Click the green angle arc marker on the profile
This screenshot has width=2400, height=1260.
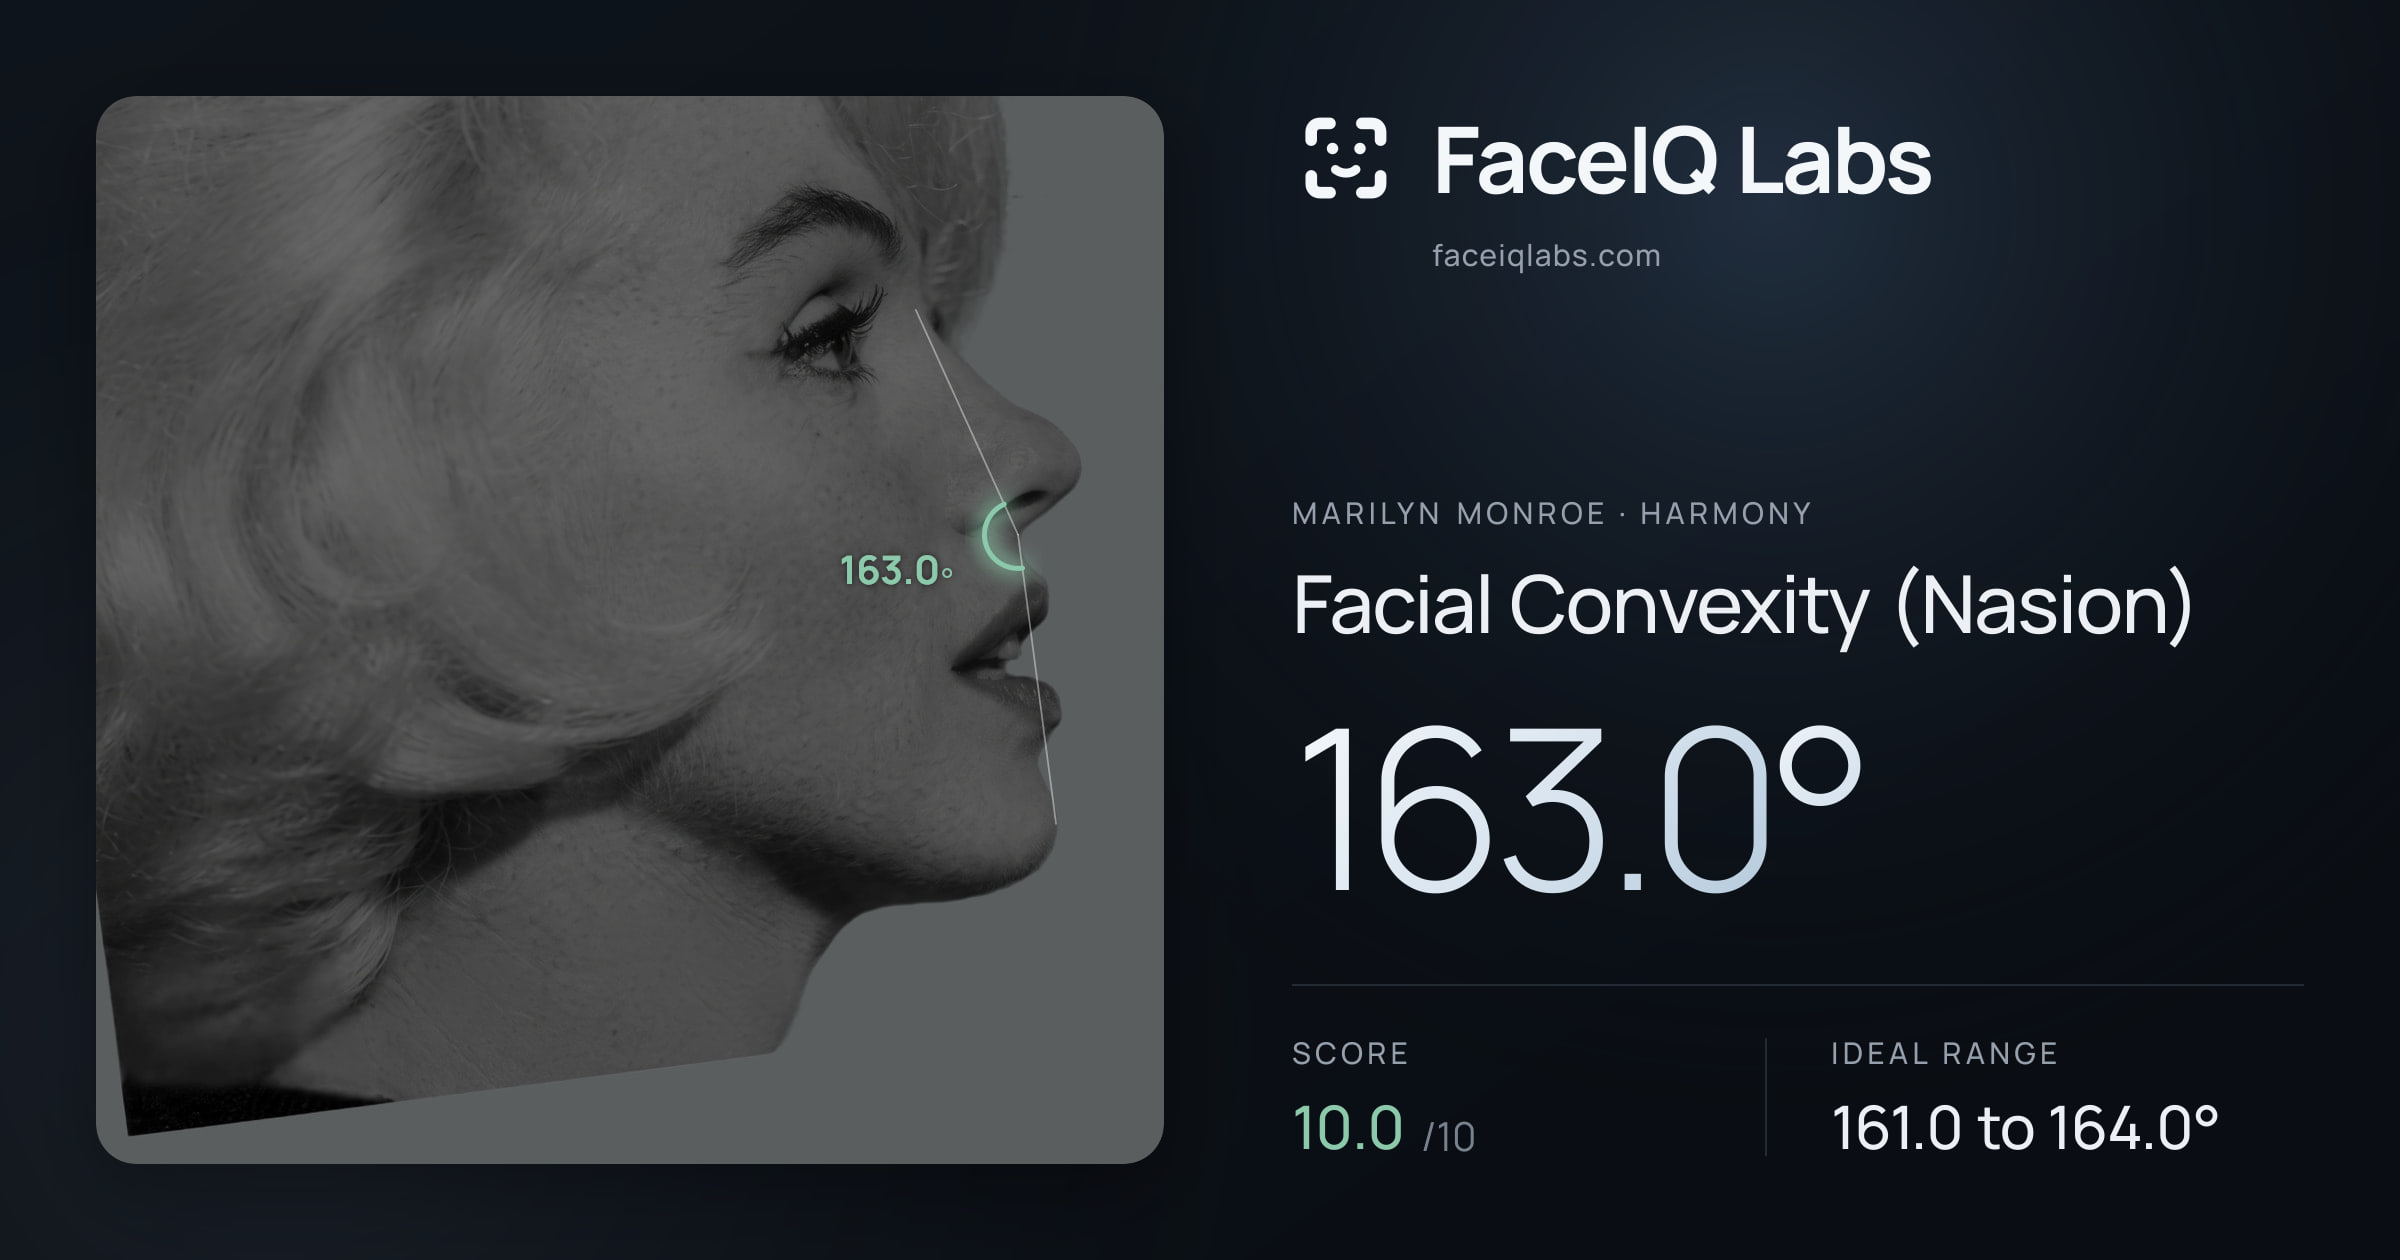click(x=1003, y=536)
